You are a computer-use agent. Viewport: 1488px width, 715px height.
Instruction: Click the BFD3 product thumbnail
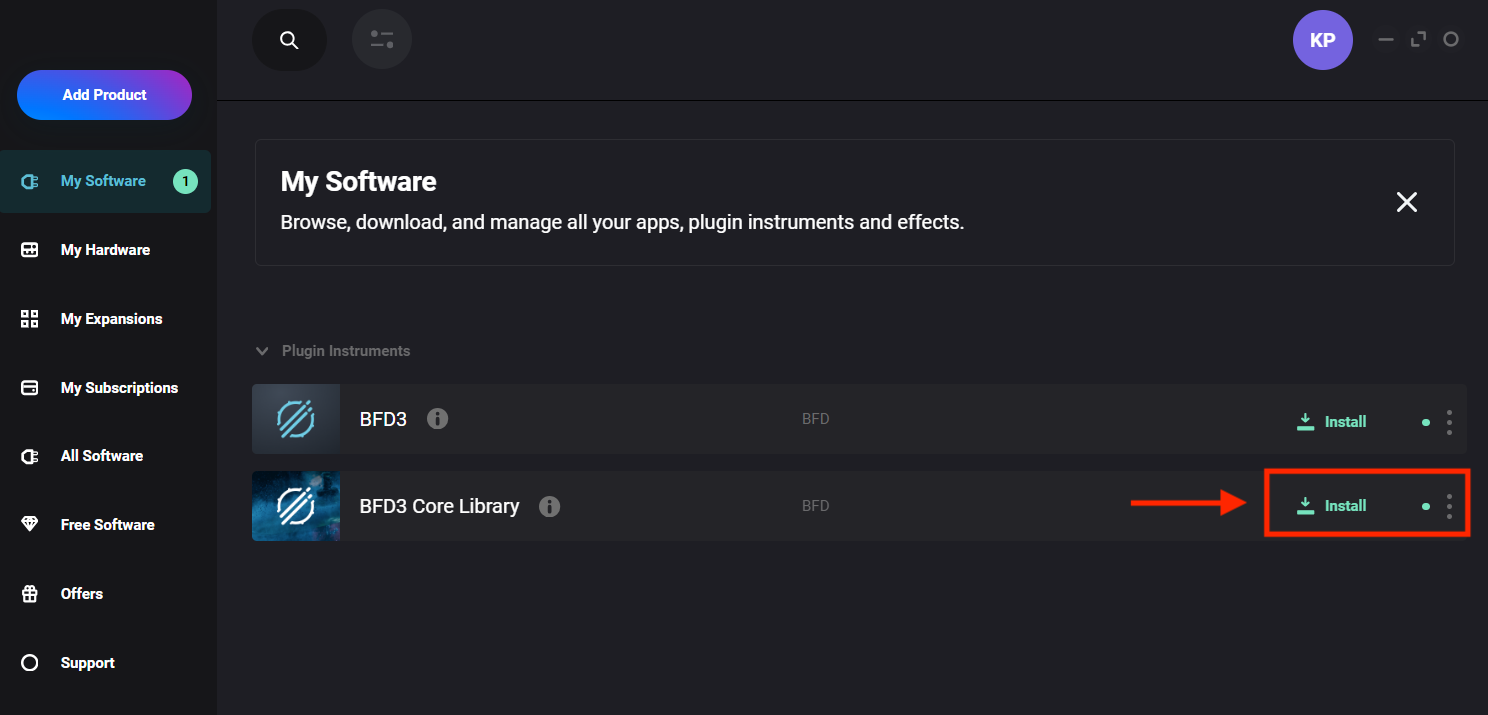[x=296, y=419]
